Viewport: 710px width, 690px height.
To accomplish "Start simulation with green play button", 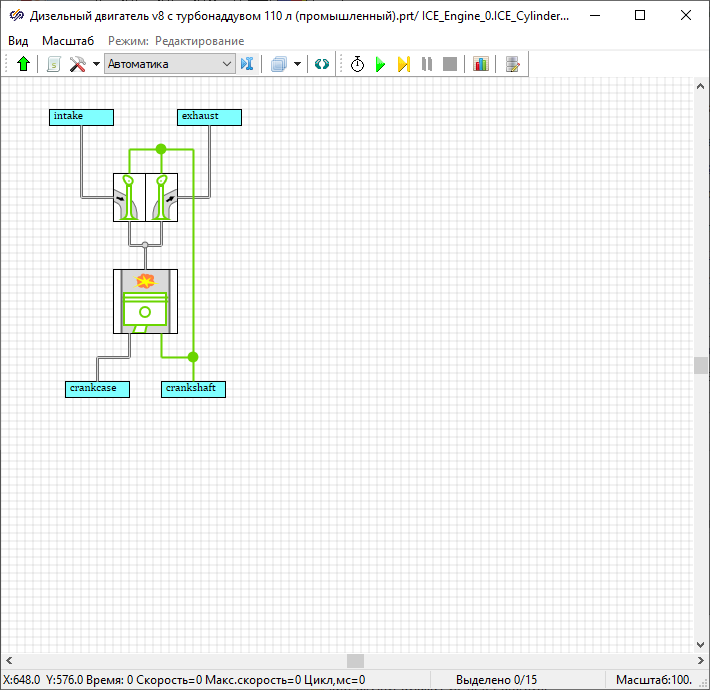I will (x=380, y=64).
